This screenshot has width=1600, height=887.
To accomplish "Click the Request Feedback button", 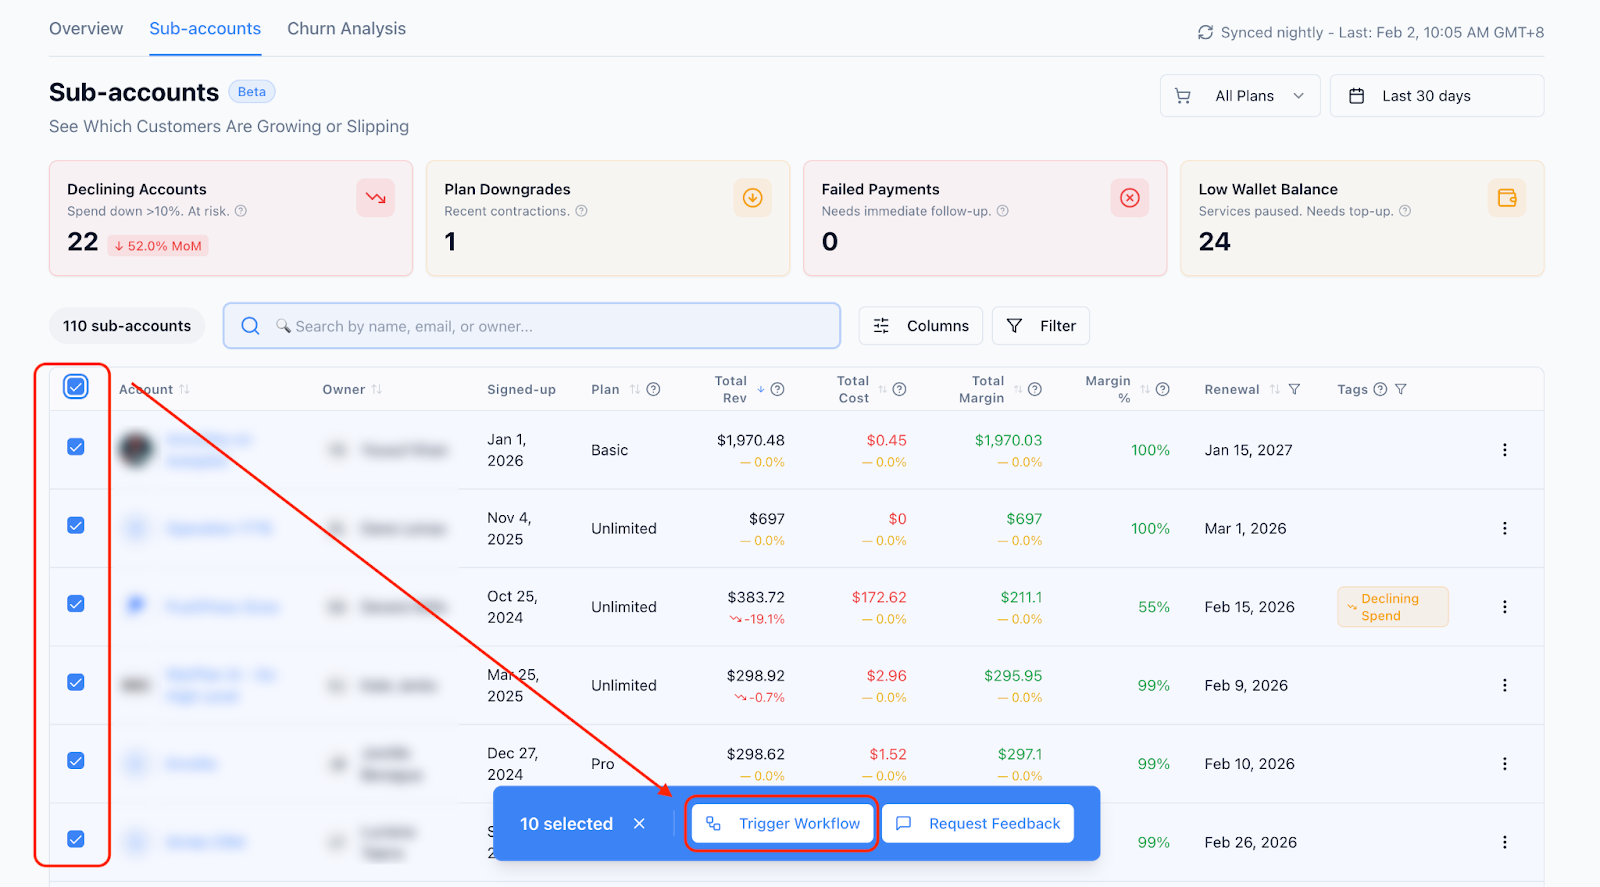I will [978, 823].
